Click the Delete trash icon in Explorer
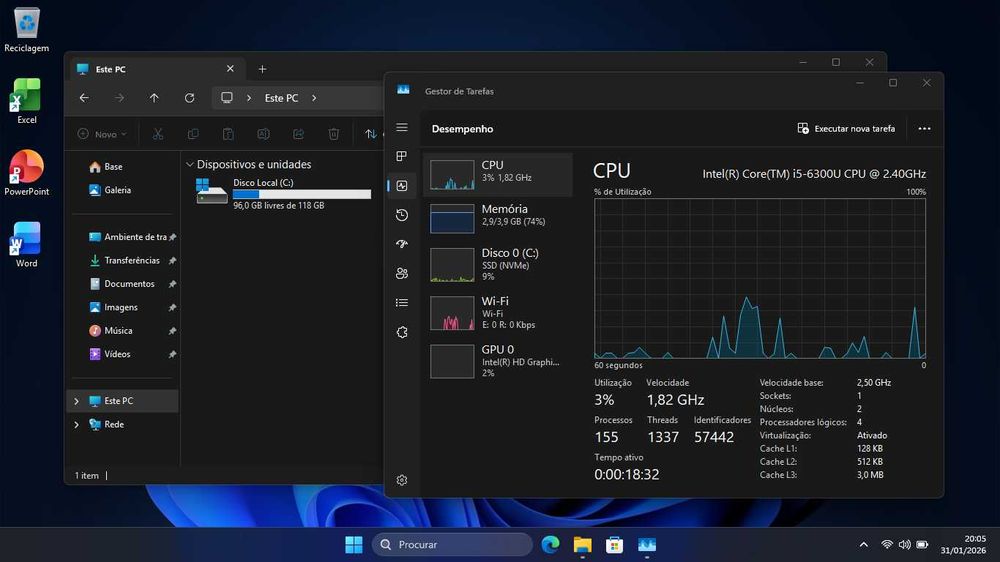 [334, 134]
